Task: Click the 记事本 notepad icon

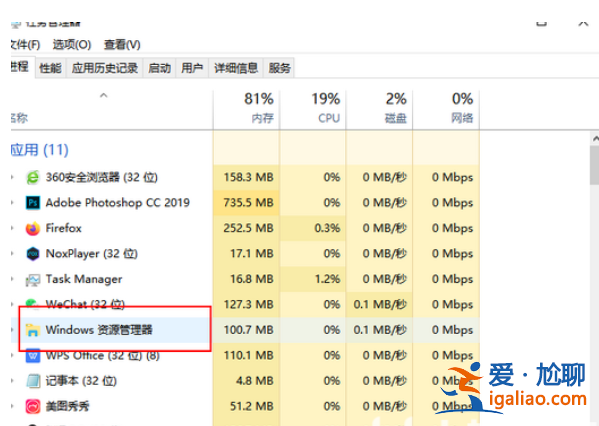Action: (33, 381)
